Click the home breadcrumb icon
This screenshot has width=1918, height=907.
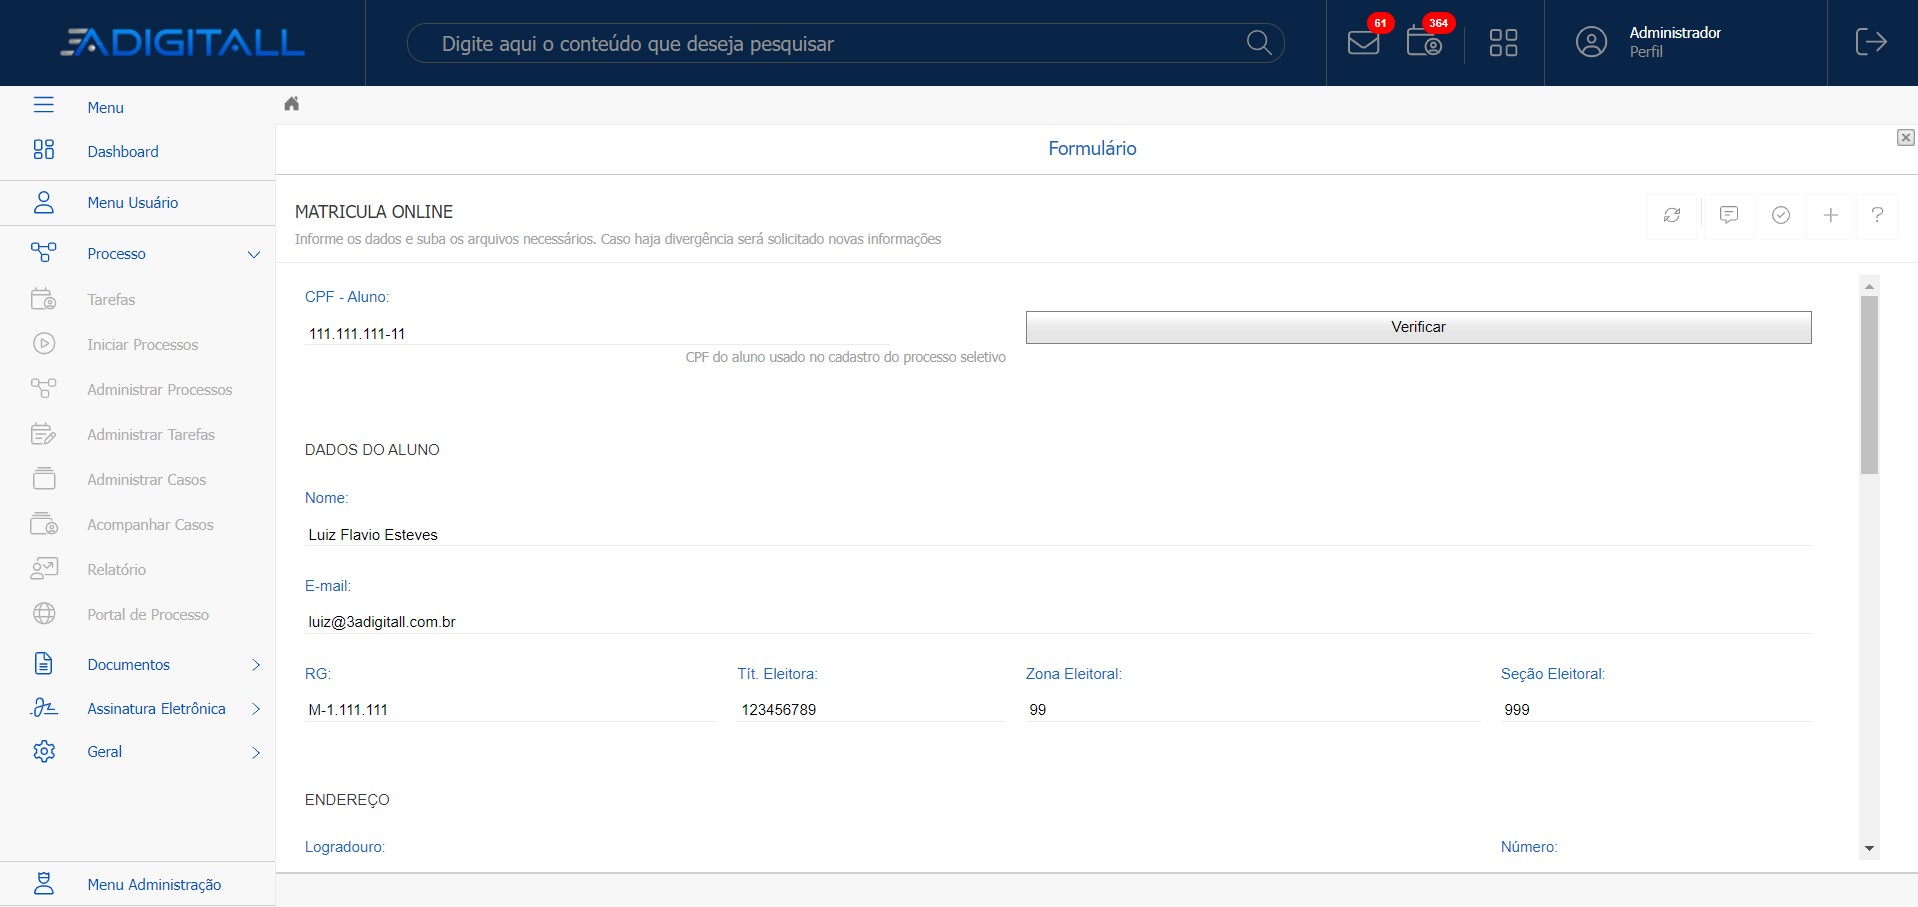[292, 104]
